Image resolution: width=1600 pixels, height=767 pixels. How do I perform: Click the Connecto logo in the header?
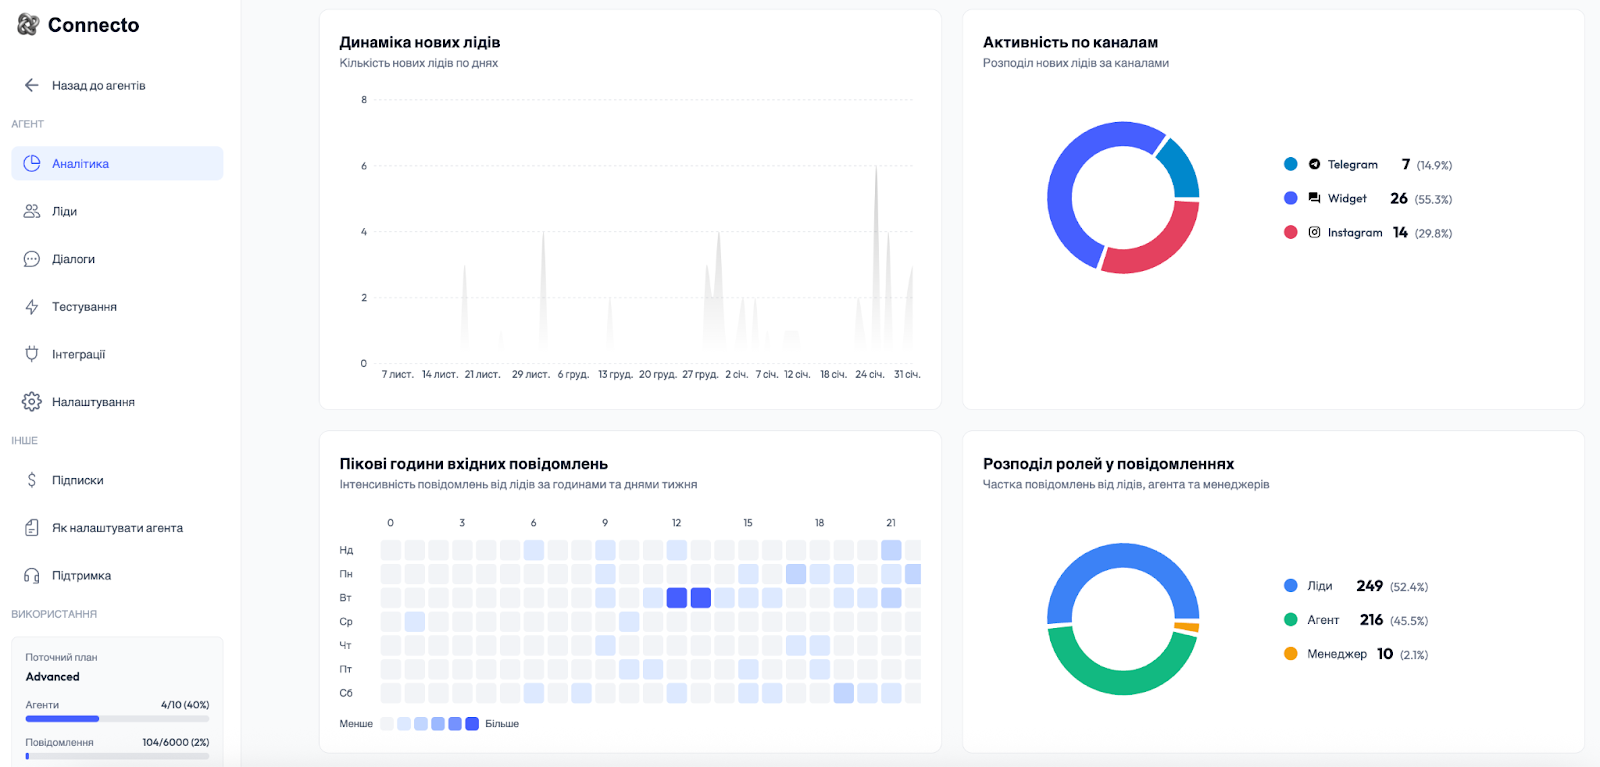(79, 25)
